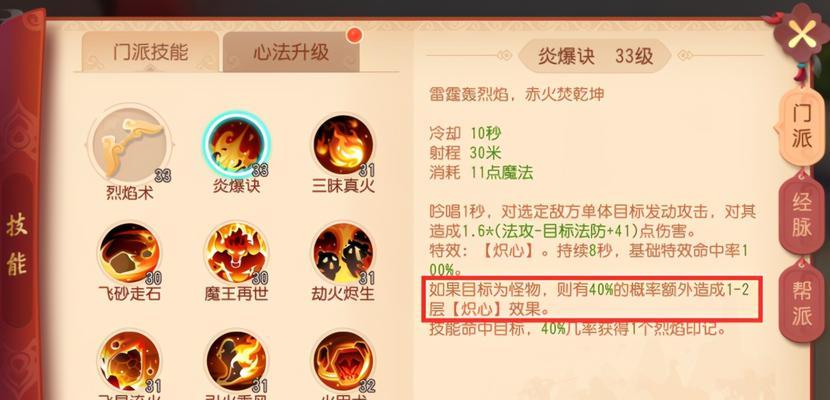Select the 门派 side tab
Image resolution: width=830 pixels, height=400 pixels.
801,127
